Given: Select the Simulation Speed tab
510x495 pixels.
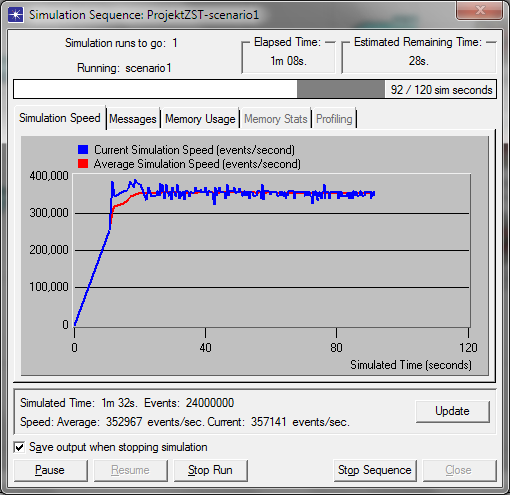Looking at the screenshot, I should (x=60, y=118).
